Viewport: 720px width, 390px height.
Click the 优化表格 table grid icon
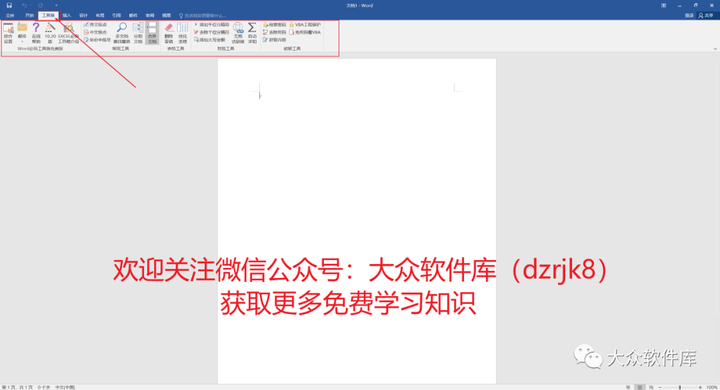pos(183,34)
